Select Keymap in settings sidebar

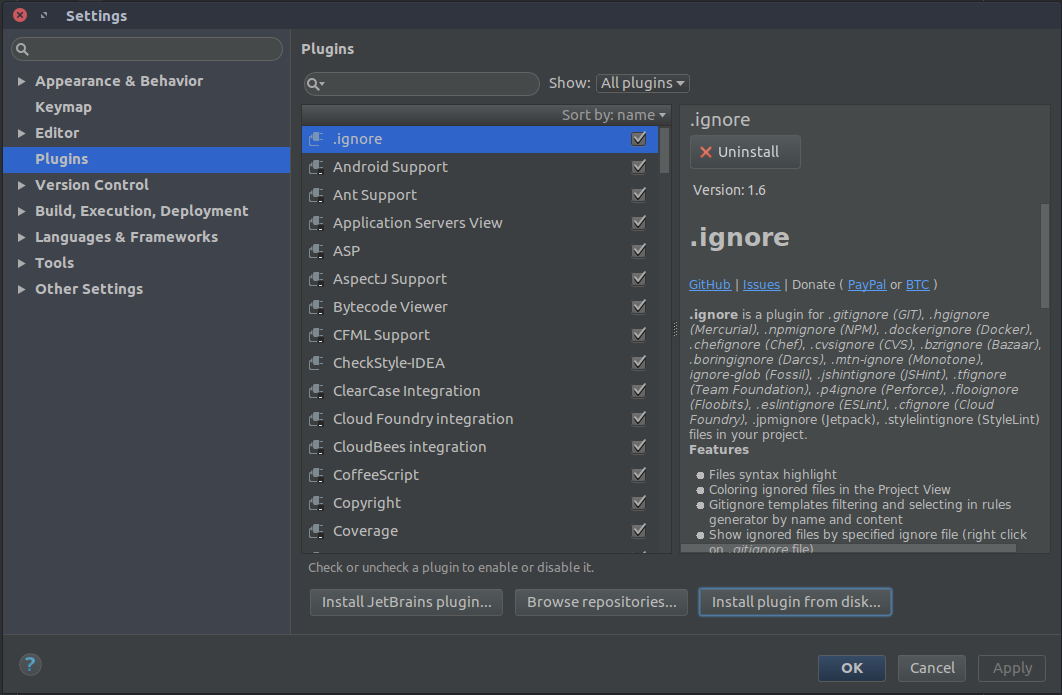click(x=63, y=107)
